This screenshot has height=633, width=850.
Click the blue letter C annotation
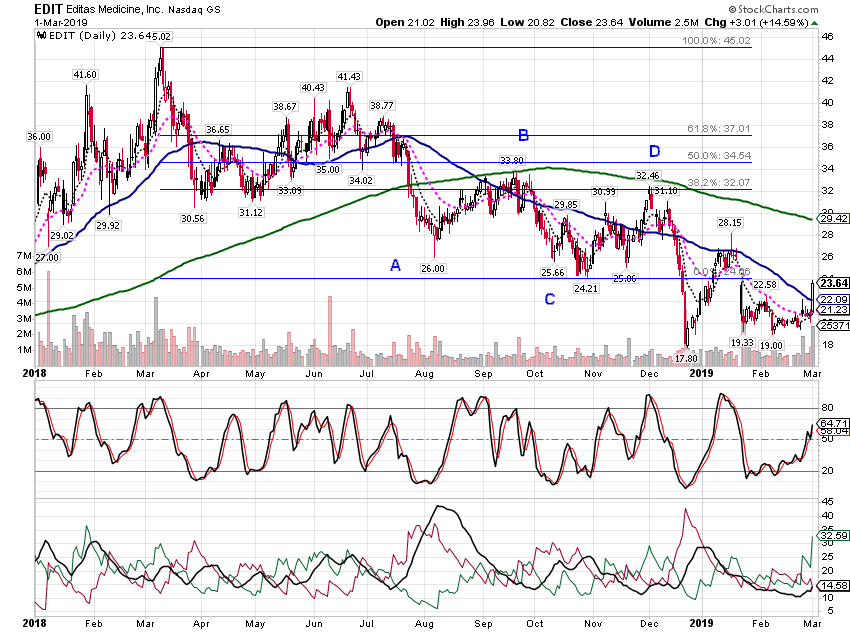[550, 299]
